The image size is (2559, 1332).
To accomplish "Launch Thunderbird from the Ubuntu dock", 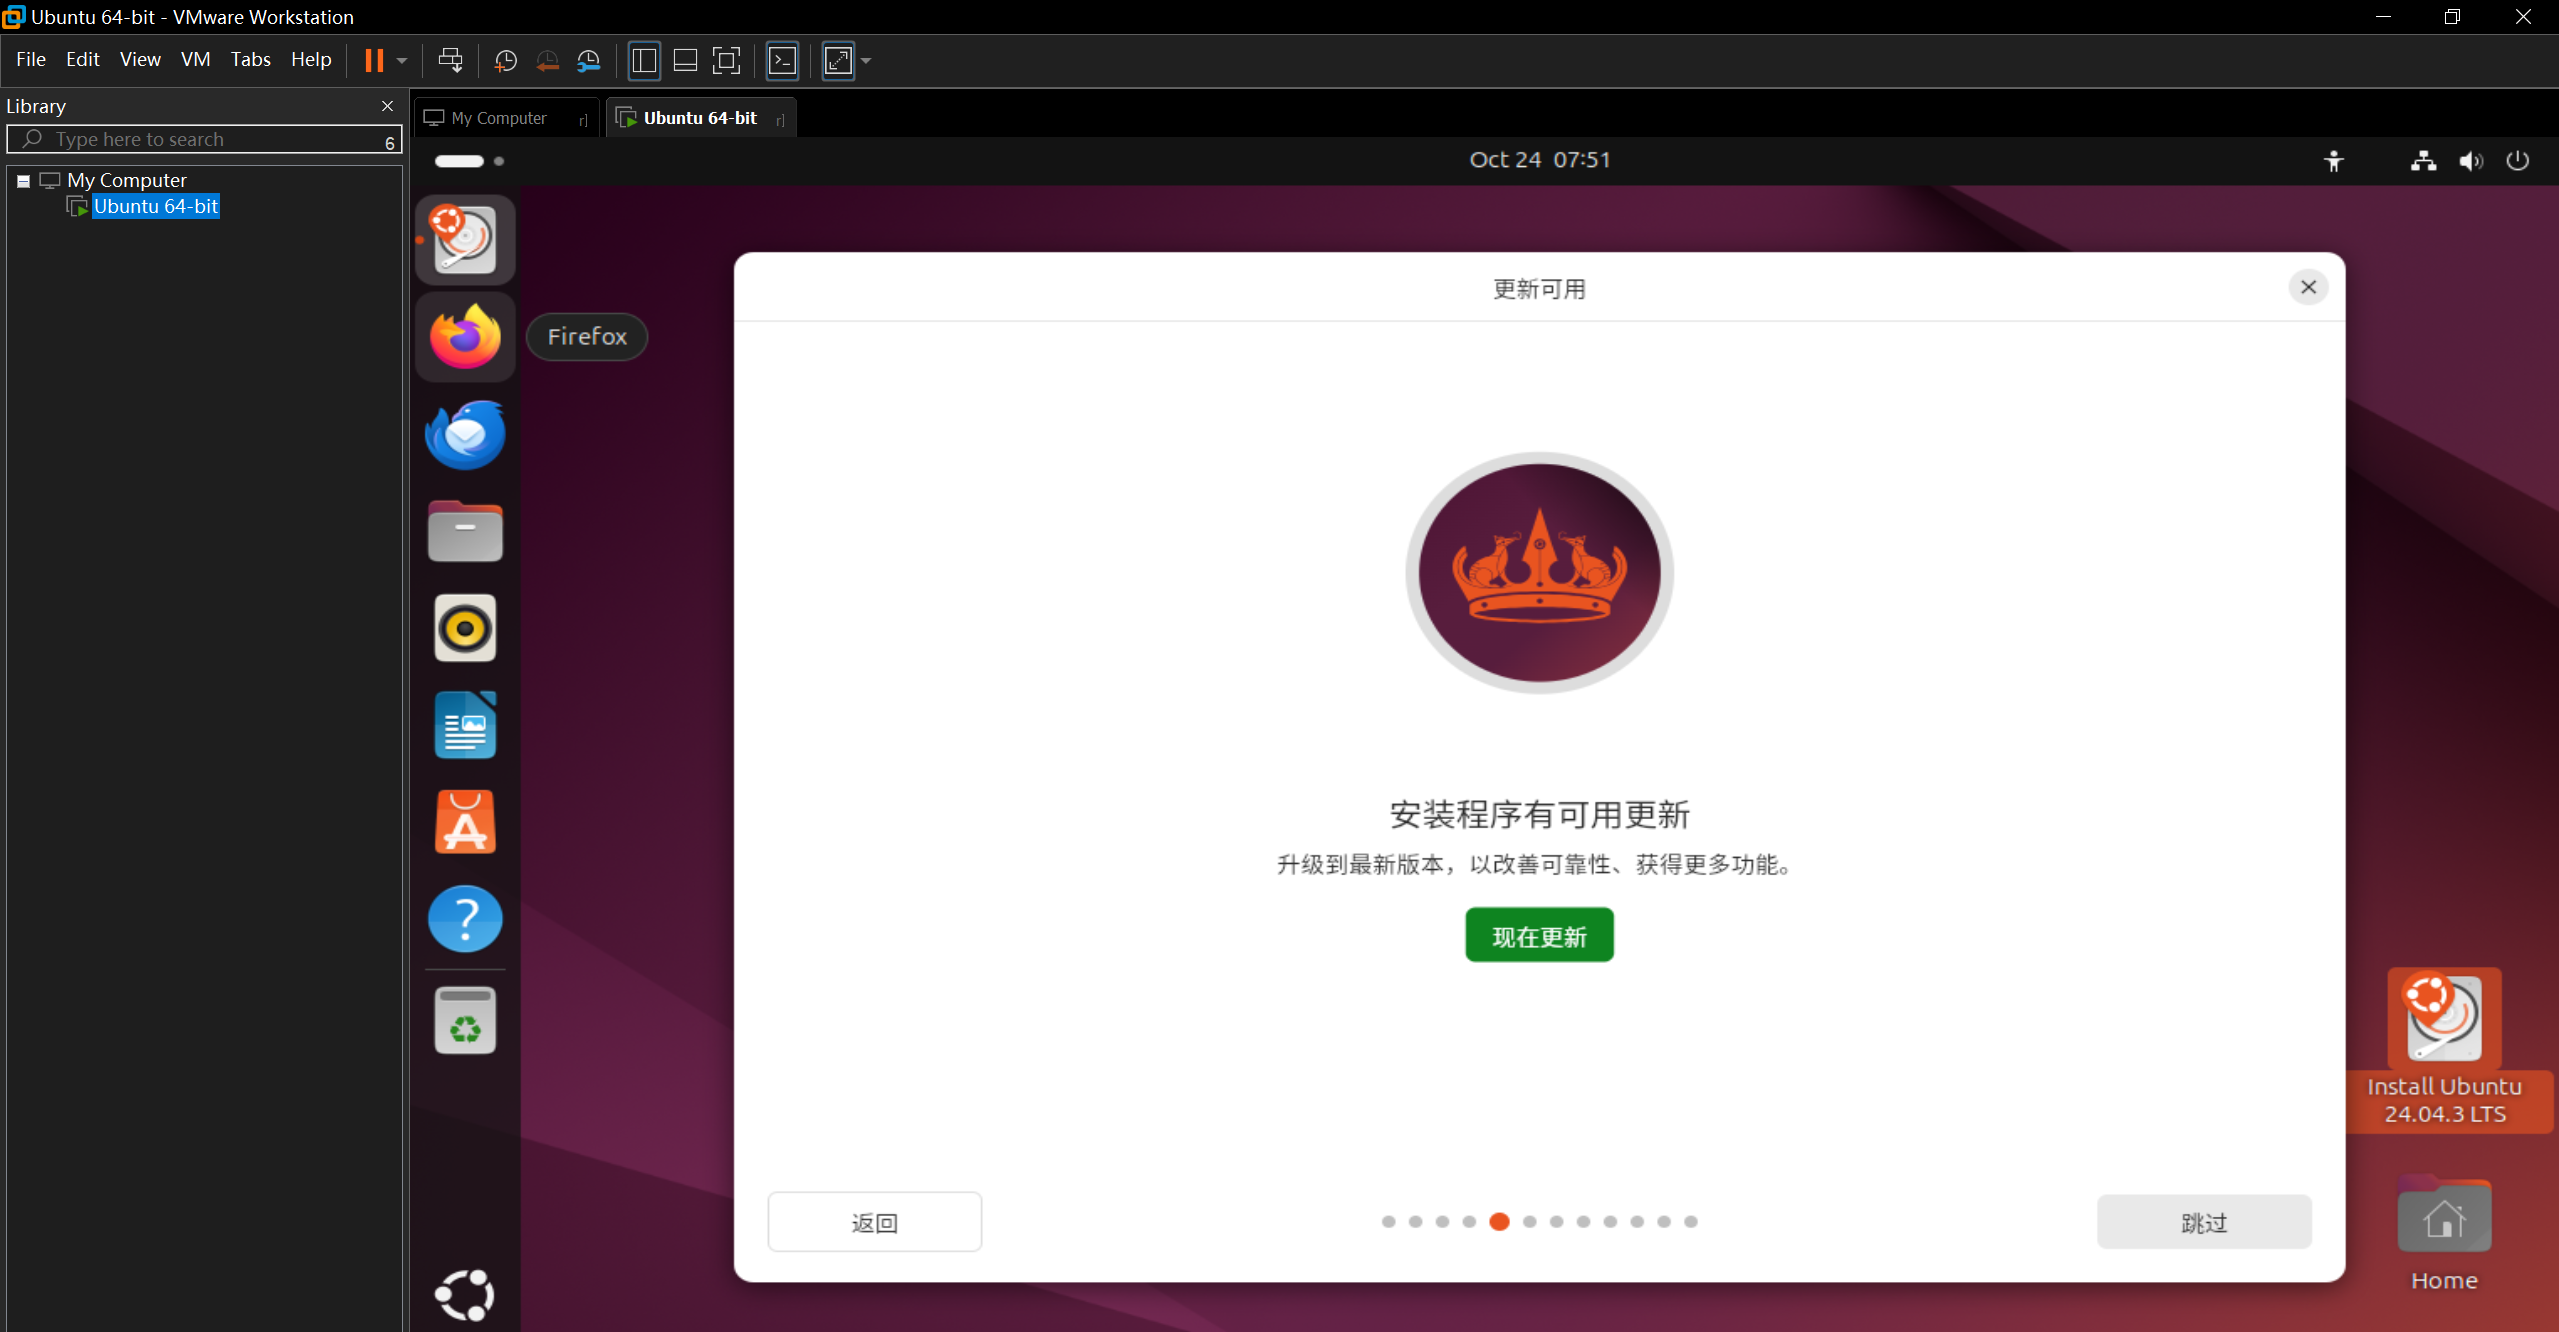I will pyautogui.click(x=465, y=435).
